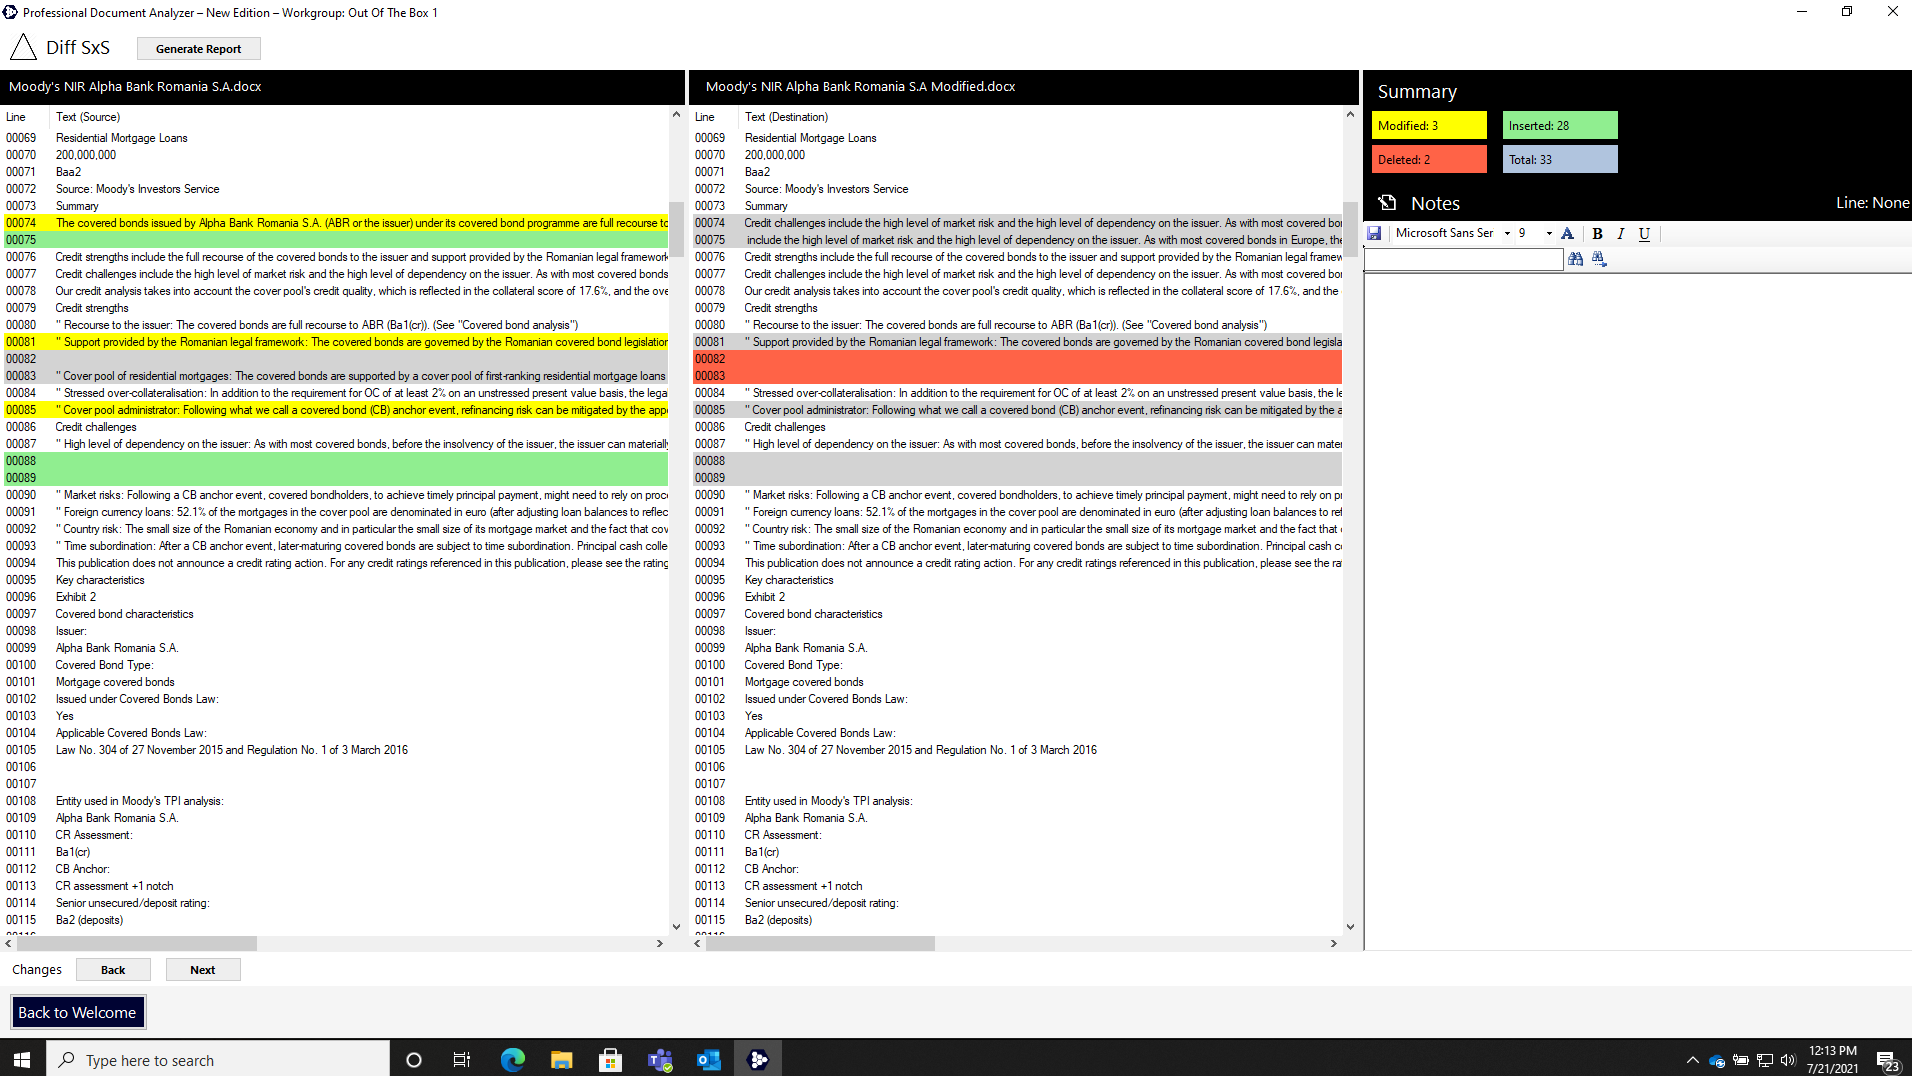This screenshot has width=1912, height=1076.
Task: Click the save note icon
Action: [x=1375, y=233]
